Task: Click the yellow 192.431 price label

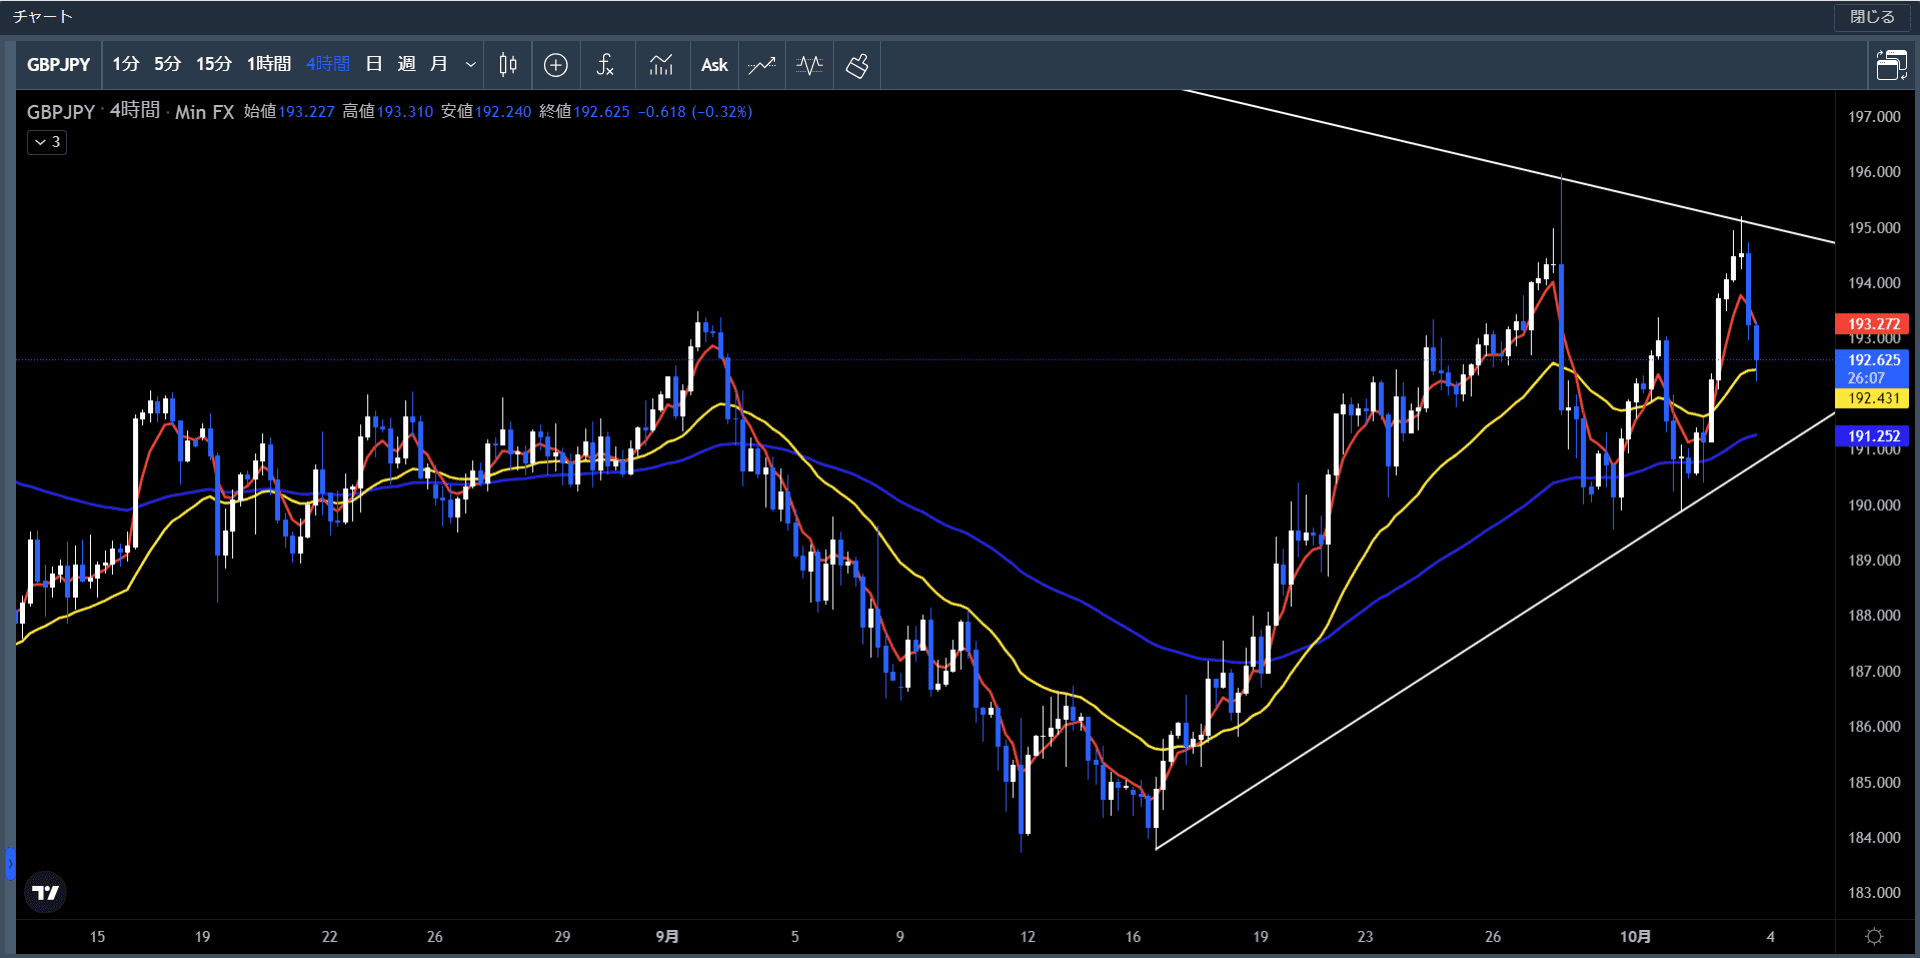Action: [1872, 398]
